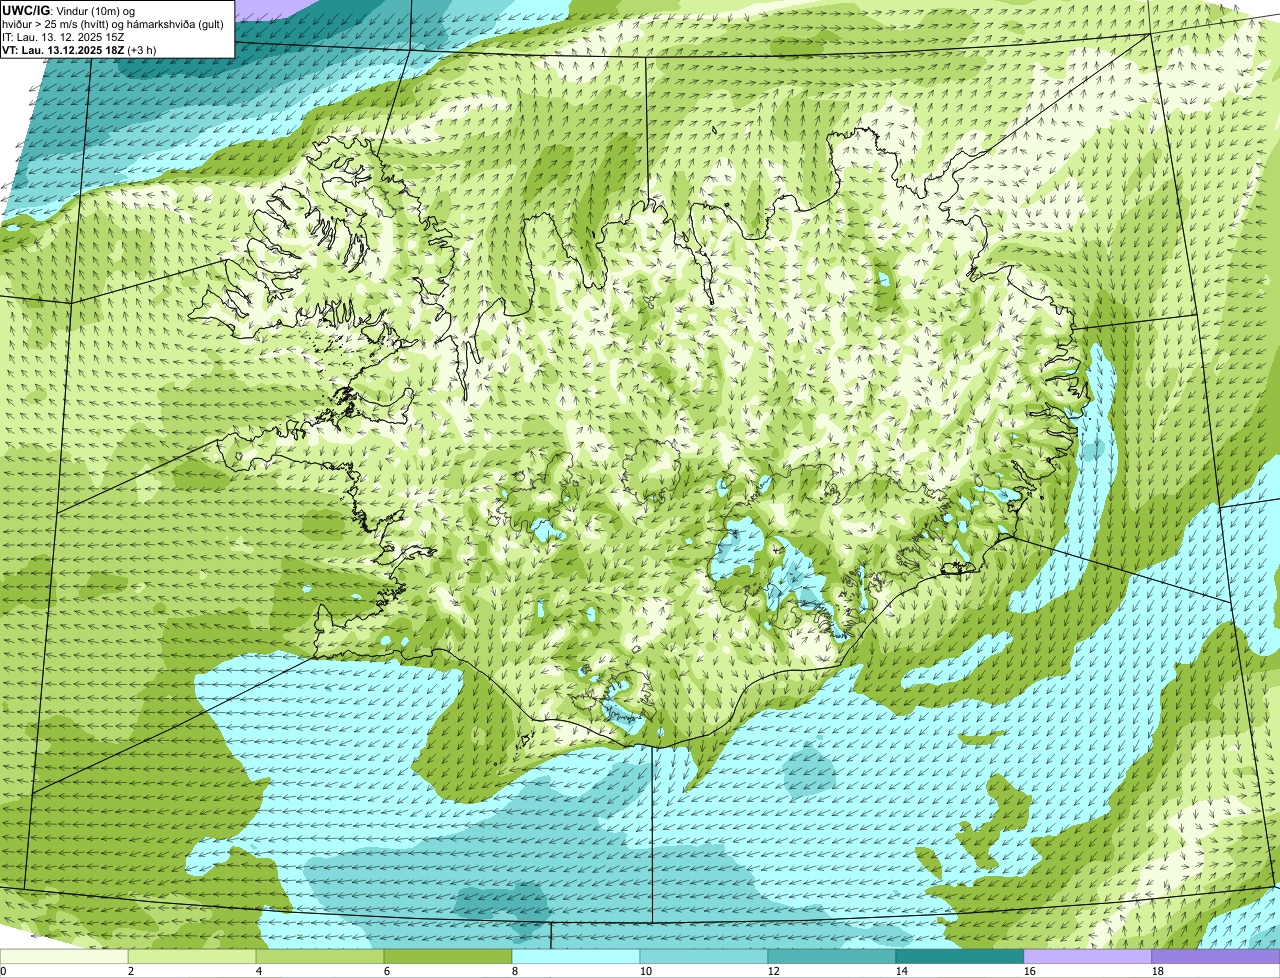This screenshot has width=1280, height=978.
Task: Select the medium green 4–6 m/s legend swatch
Action: click(x=320, y=957)
